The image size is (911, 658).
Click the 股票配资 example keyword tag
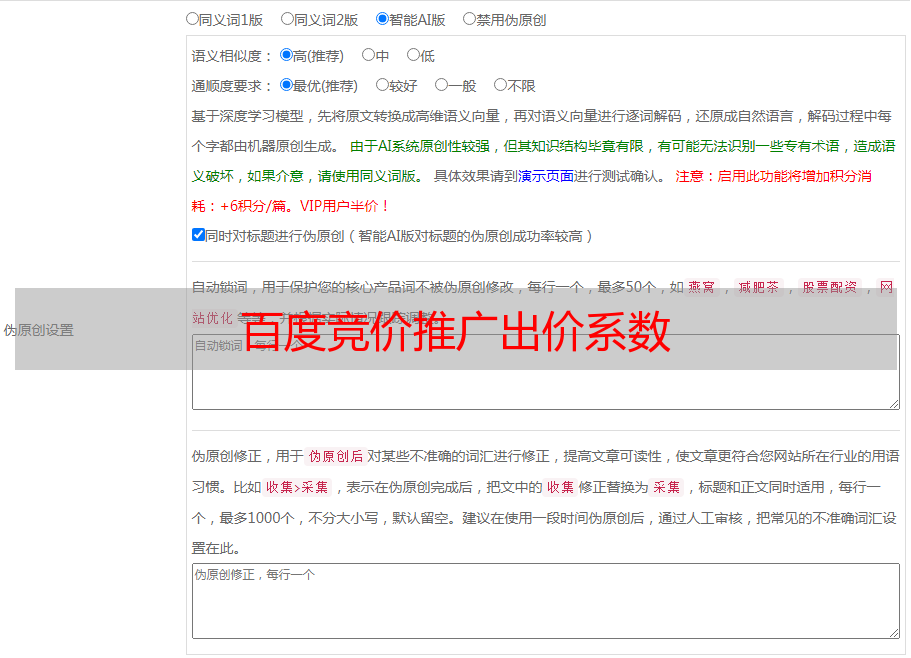point(829,288)
